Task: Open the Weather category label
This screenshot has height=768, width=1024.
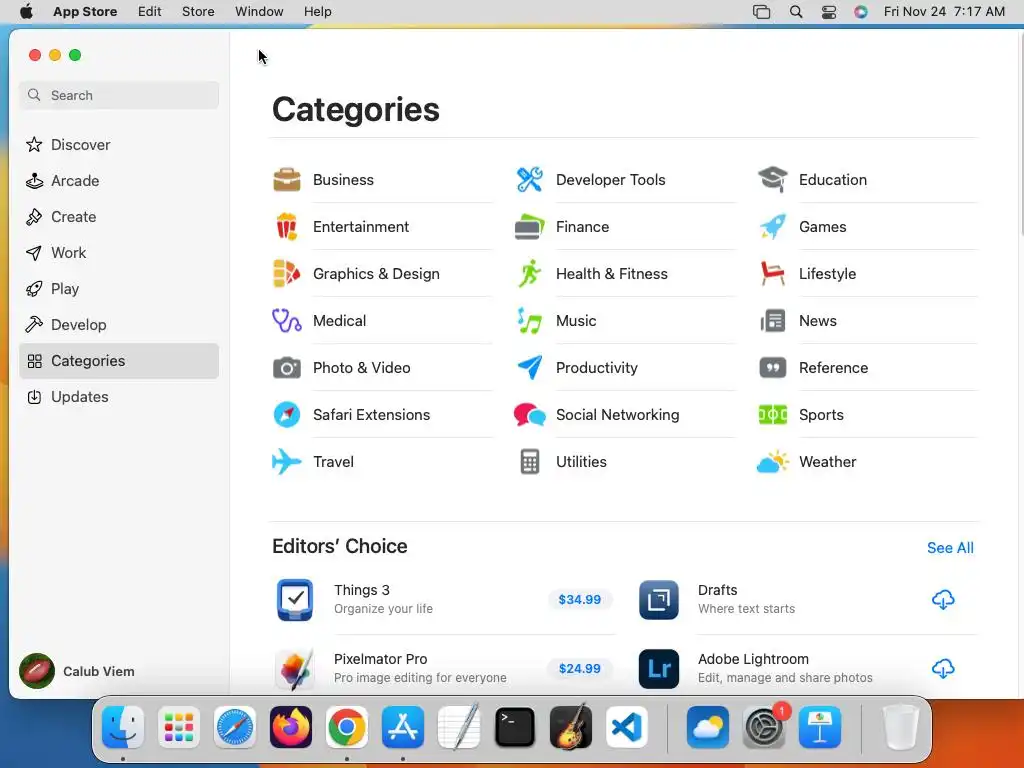Action: [827, 462]
